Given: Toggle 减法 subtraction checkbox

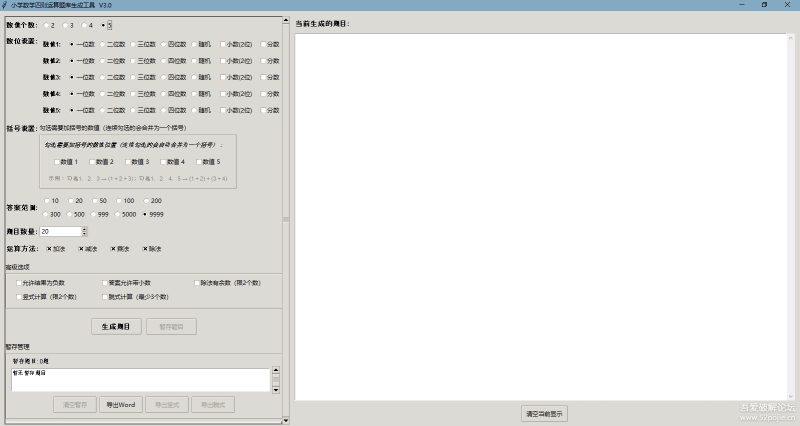Looking at the screenshot, I should [x=88, y=249].
